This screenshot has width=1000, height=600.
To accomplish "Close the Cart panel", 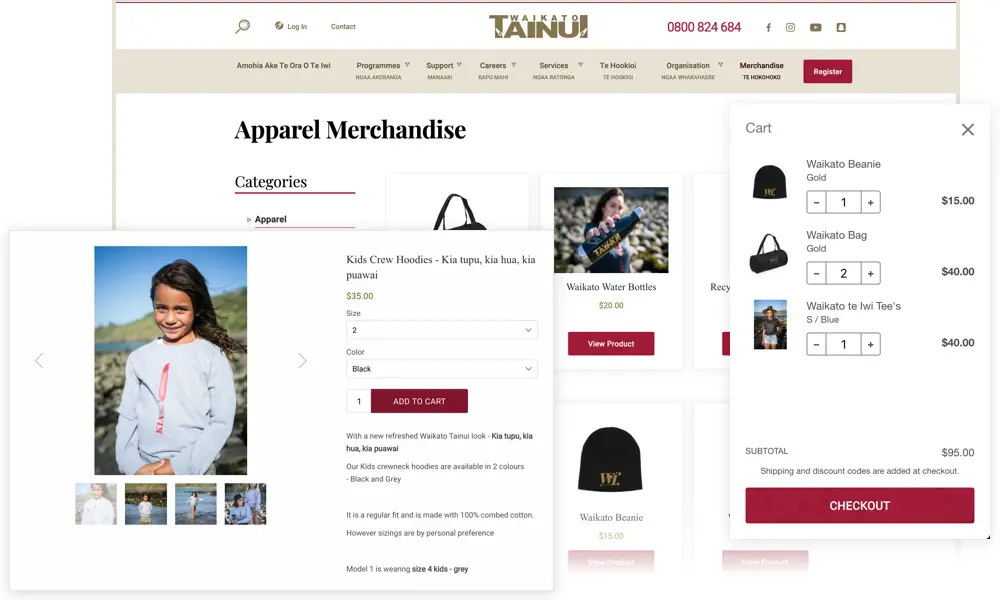I will tap(967, 129).
